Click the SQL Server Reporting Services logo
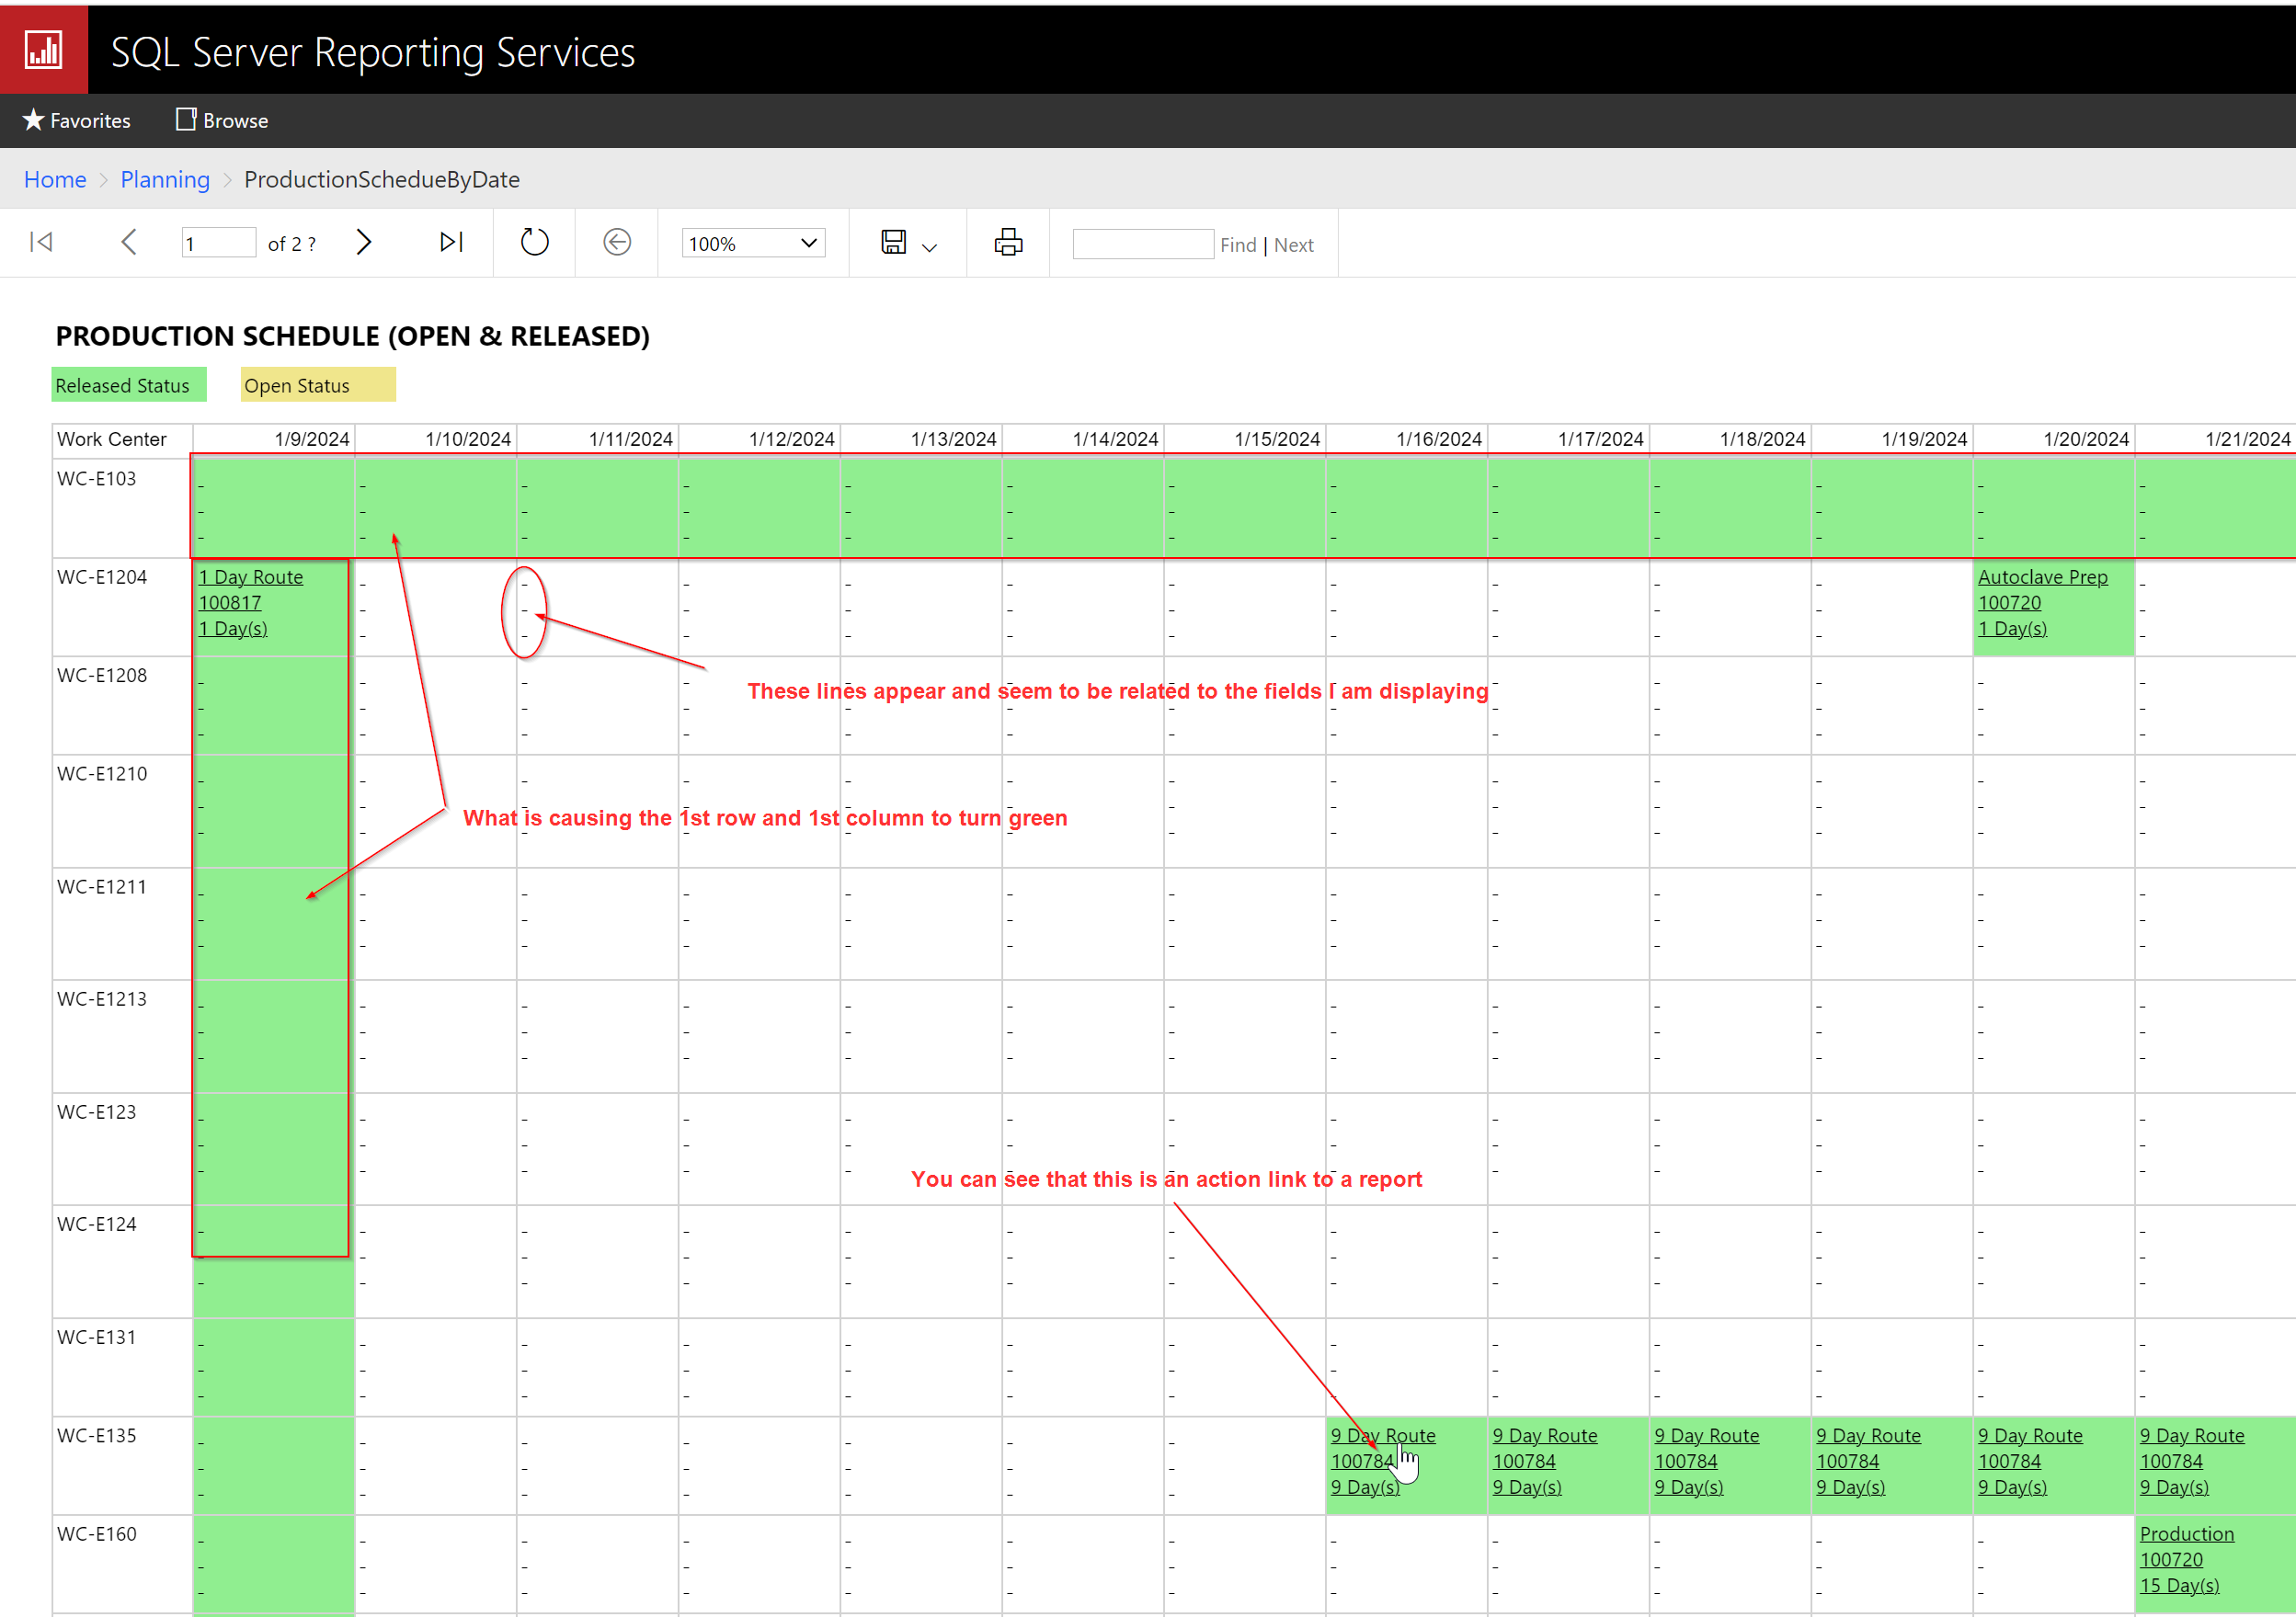 click(x=44, y=48)
